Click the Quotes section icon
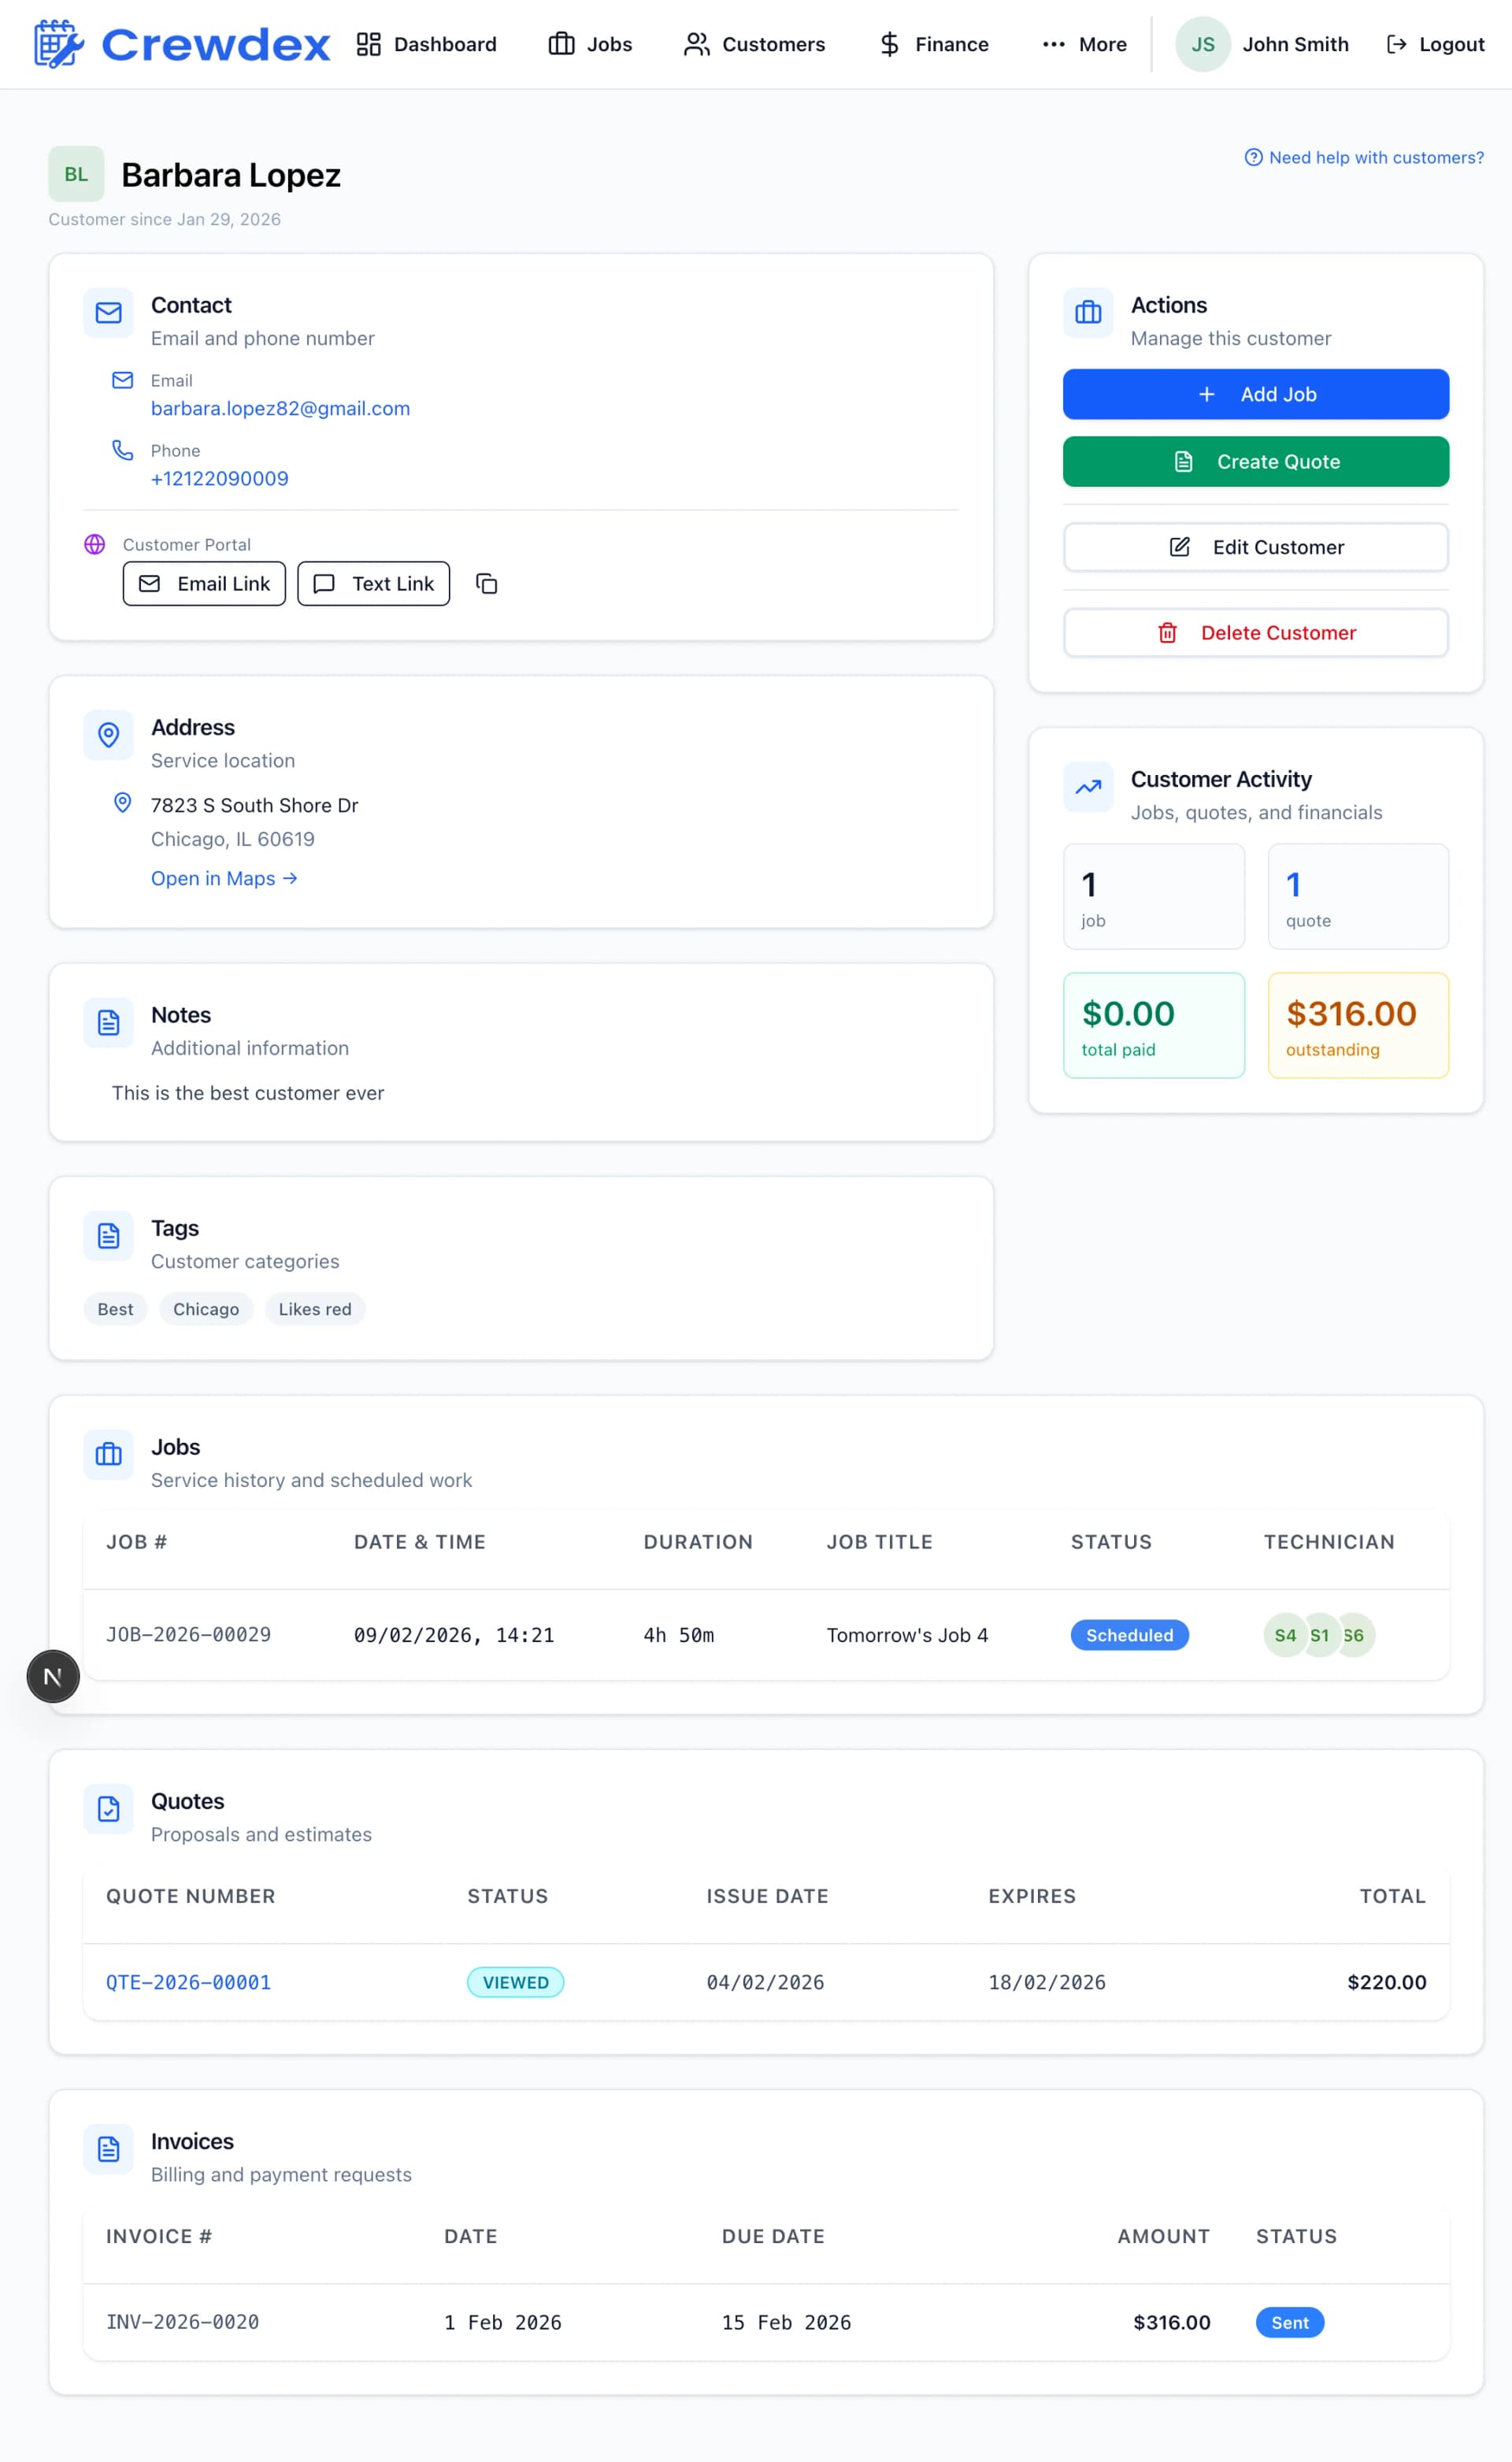Screen dimensions: 1512x2462 [x=109, y=1809]
